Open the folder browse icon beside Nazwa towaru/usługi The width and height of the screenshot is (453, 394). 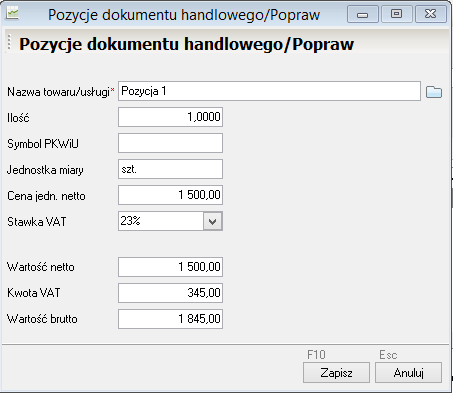(434, 92)
